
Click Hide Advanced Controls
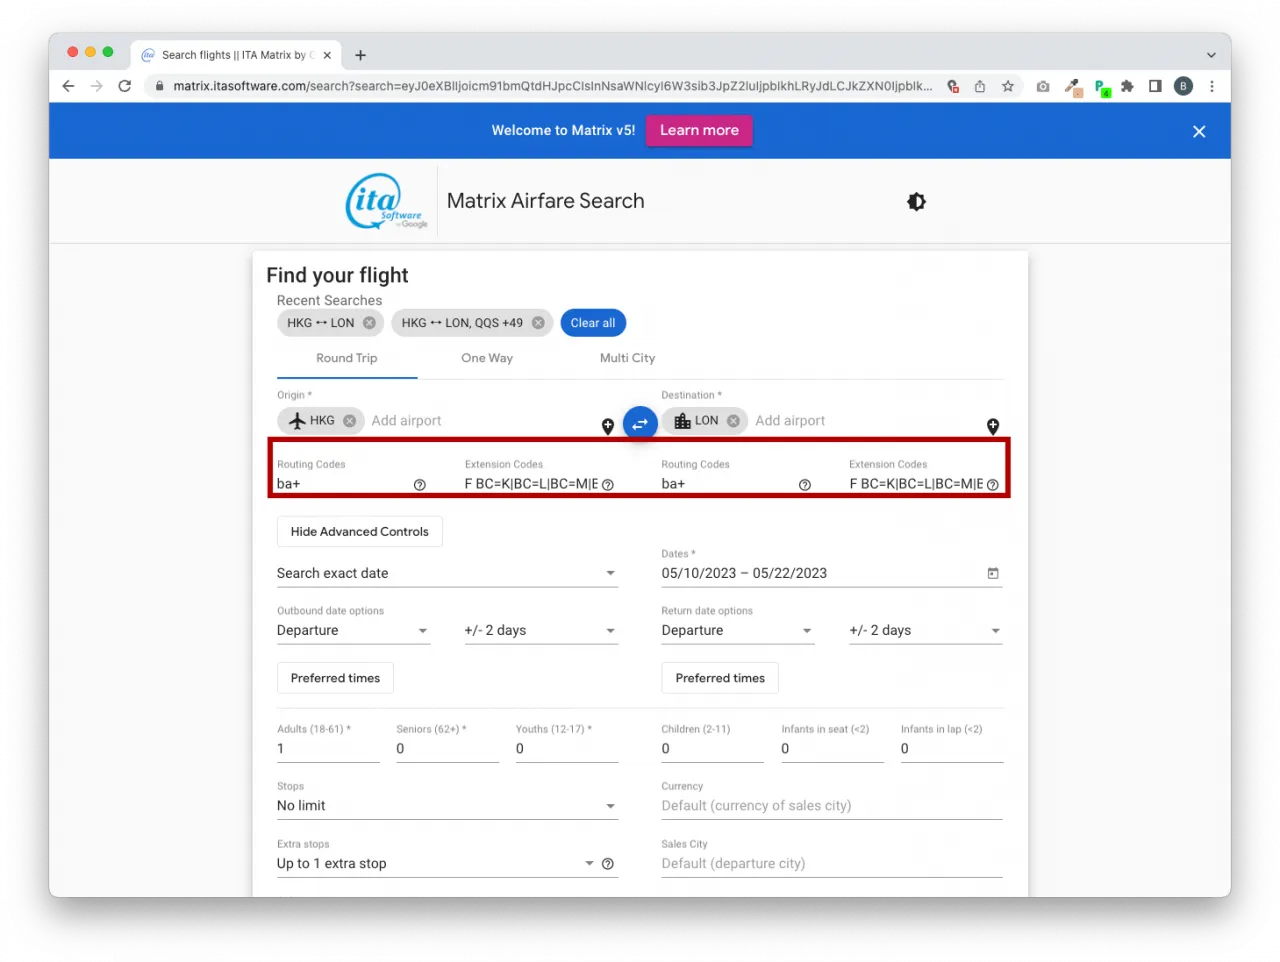(x=360, y=532)
